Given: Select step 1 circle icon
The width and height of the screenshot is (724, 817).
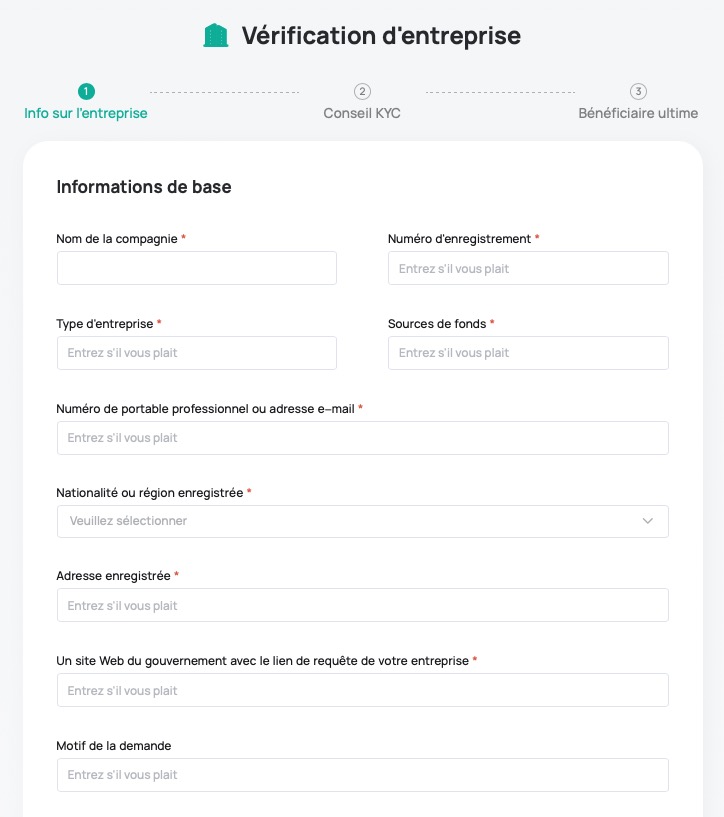Looking at the screenshot, I should click(86, 92).
